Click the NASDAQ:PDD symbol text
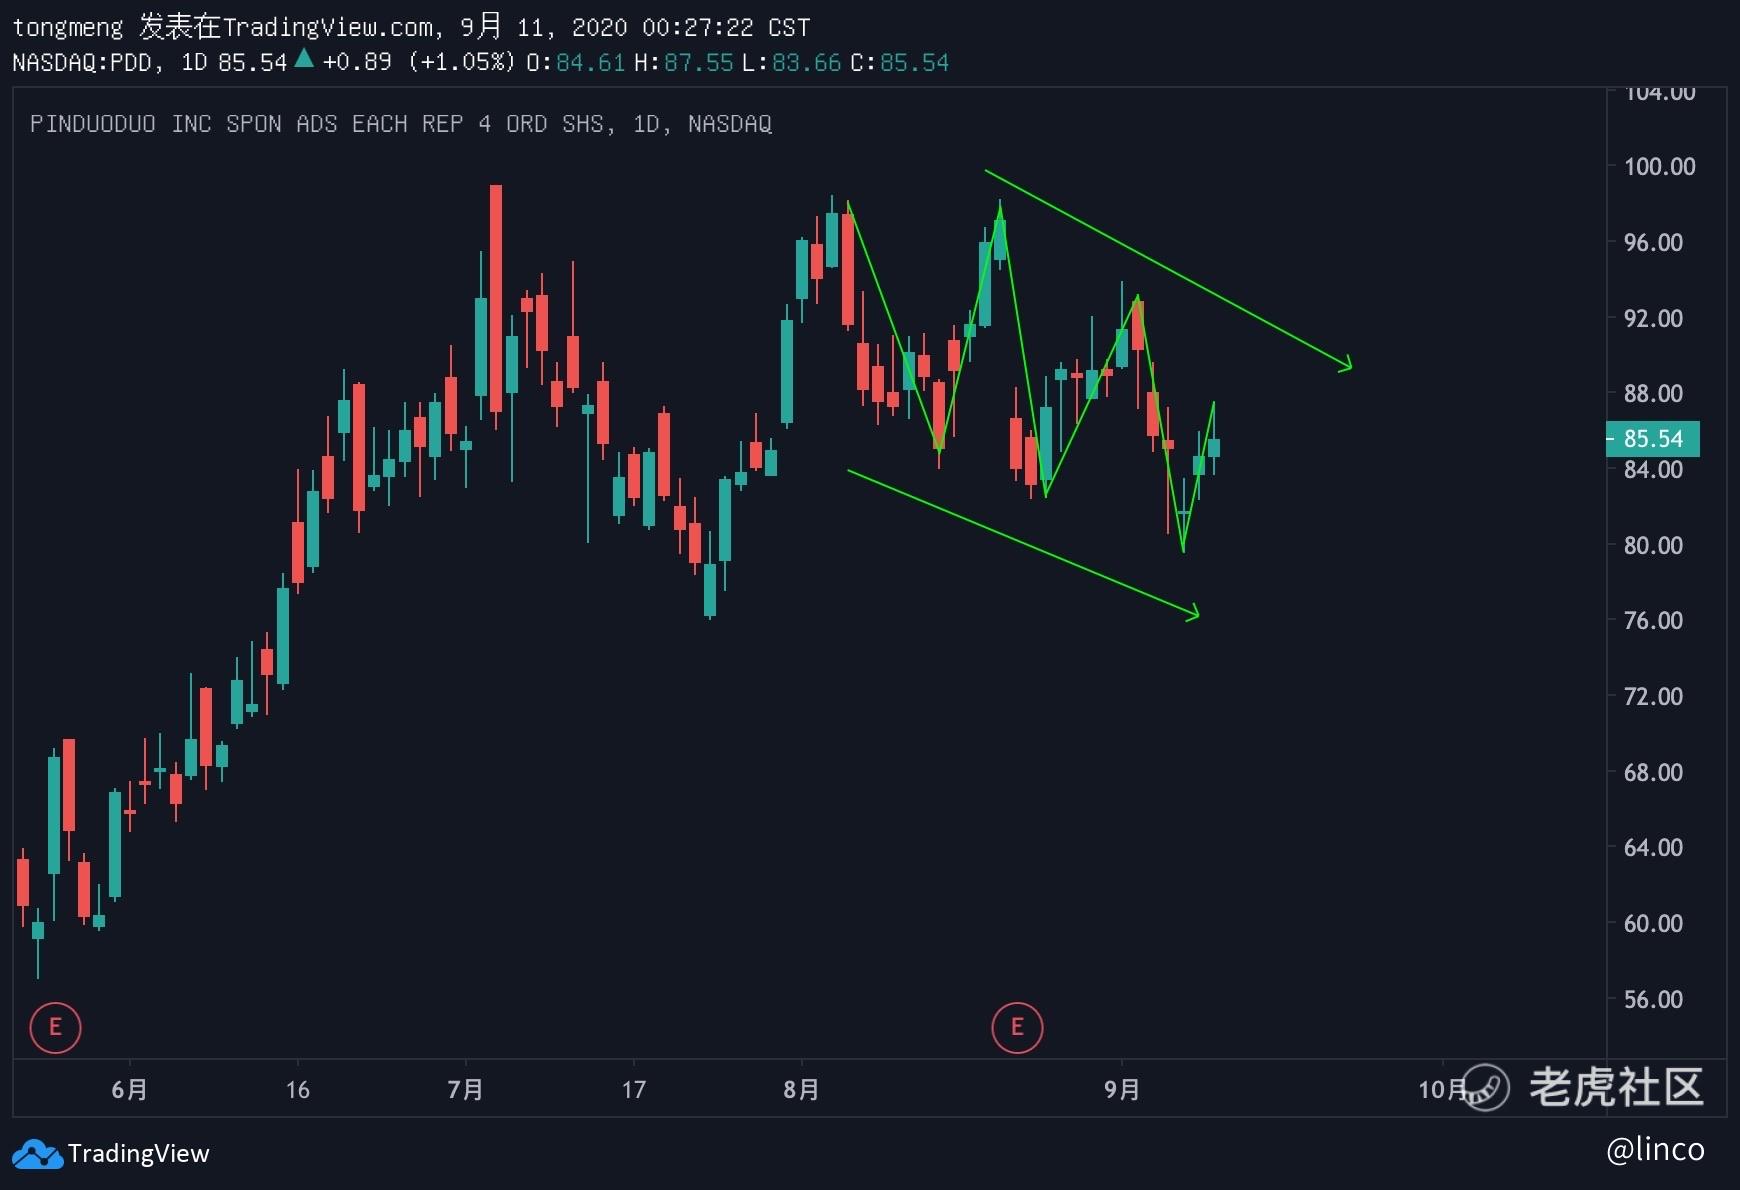 (82, 62)
